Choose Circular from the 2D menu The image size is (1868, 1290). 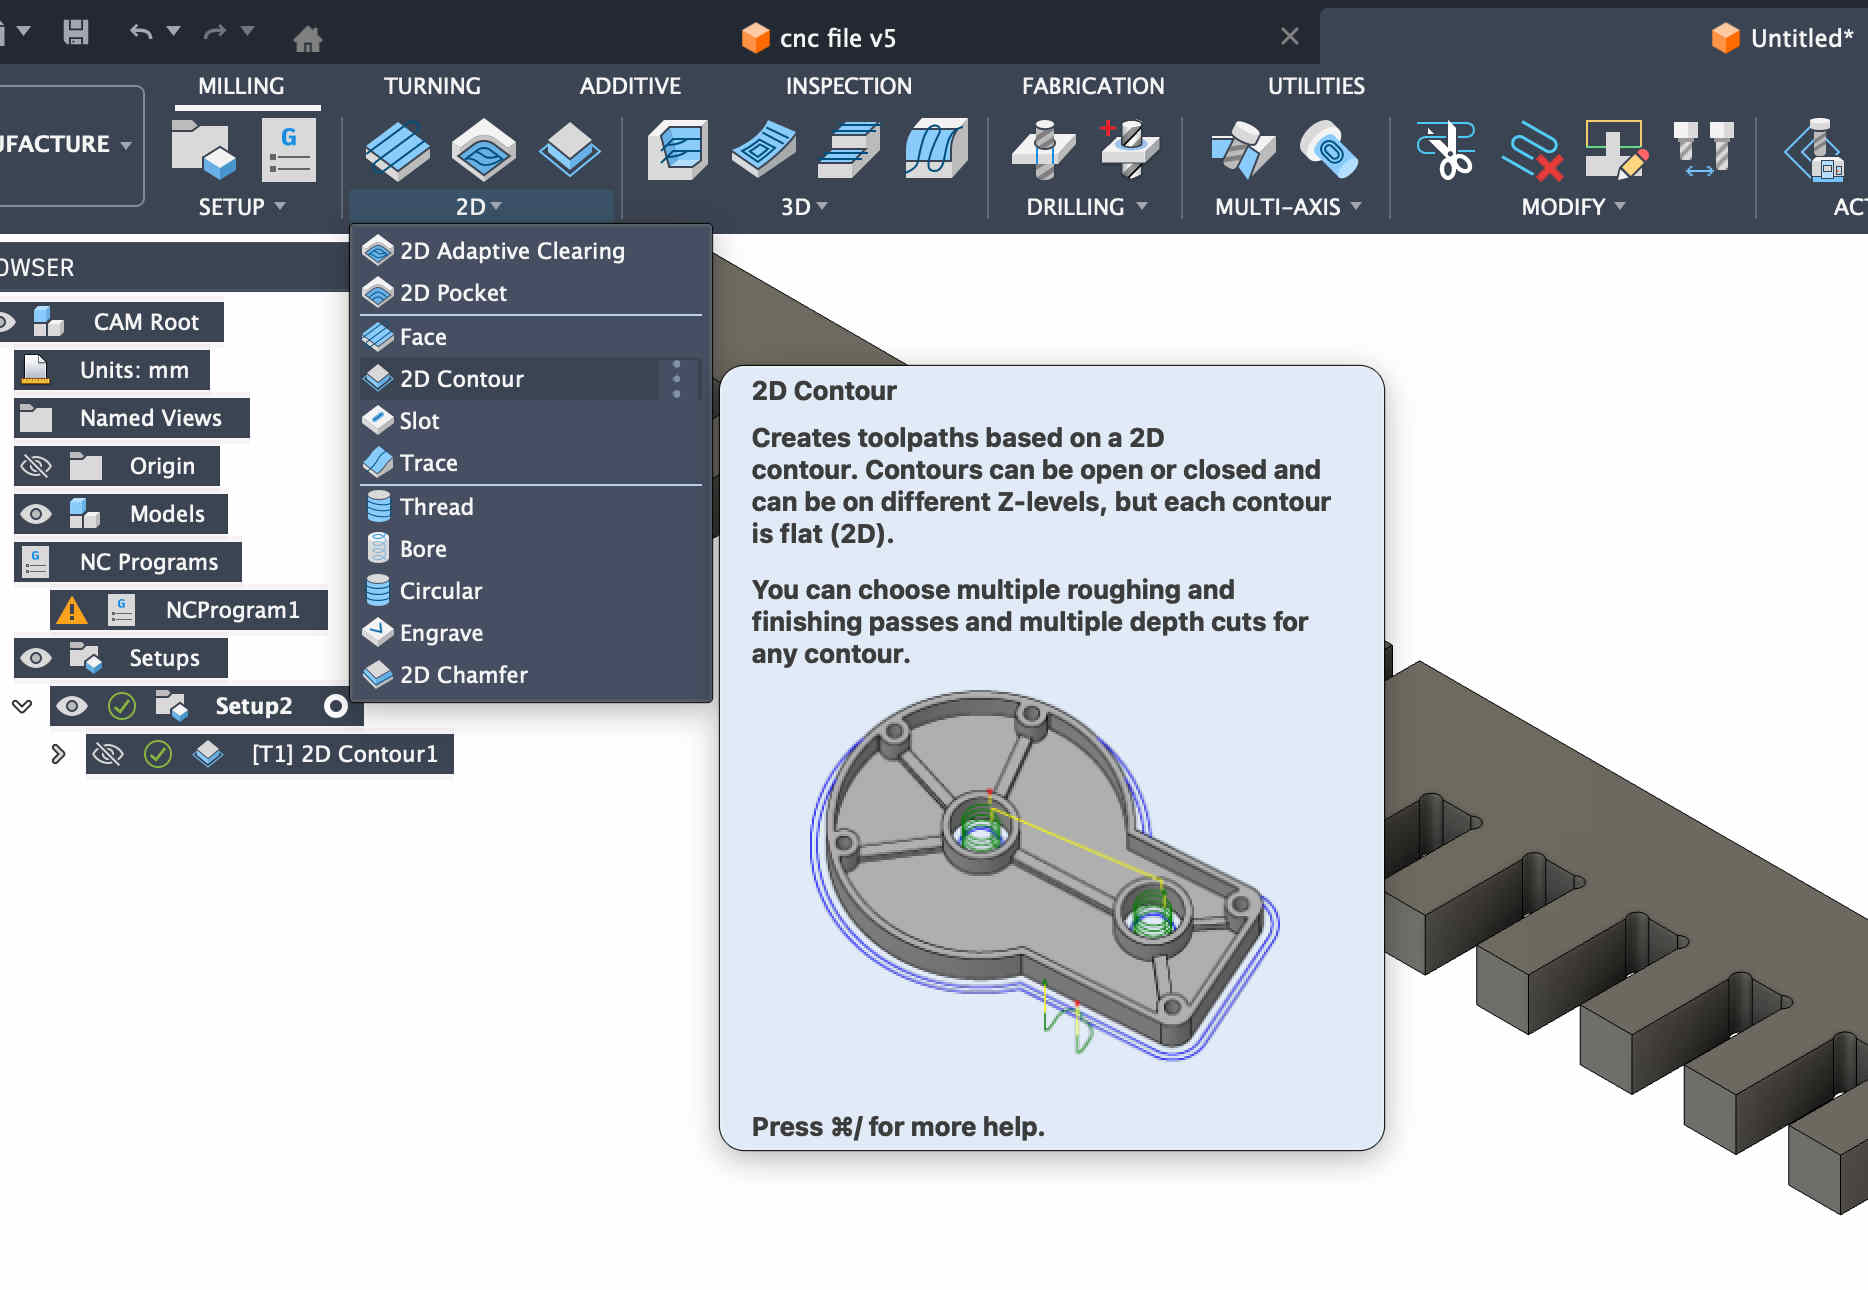click(531, 591)
